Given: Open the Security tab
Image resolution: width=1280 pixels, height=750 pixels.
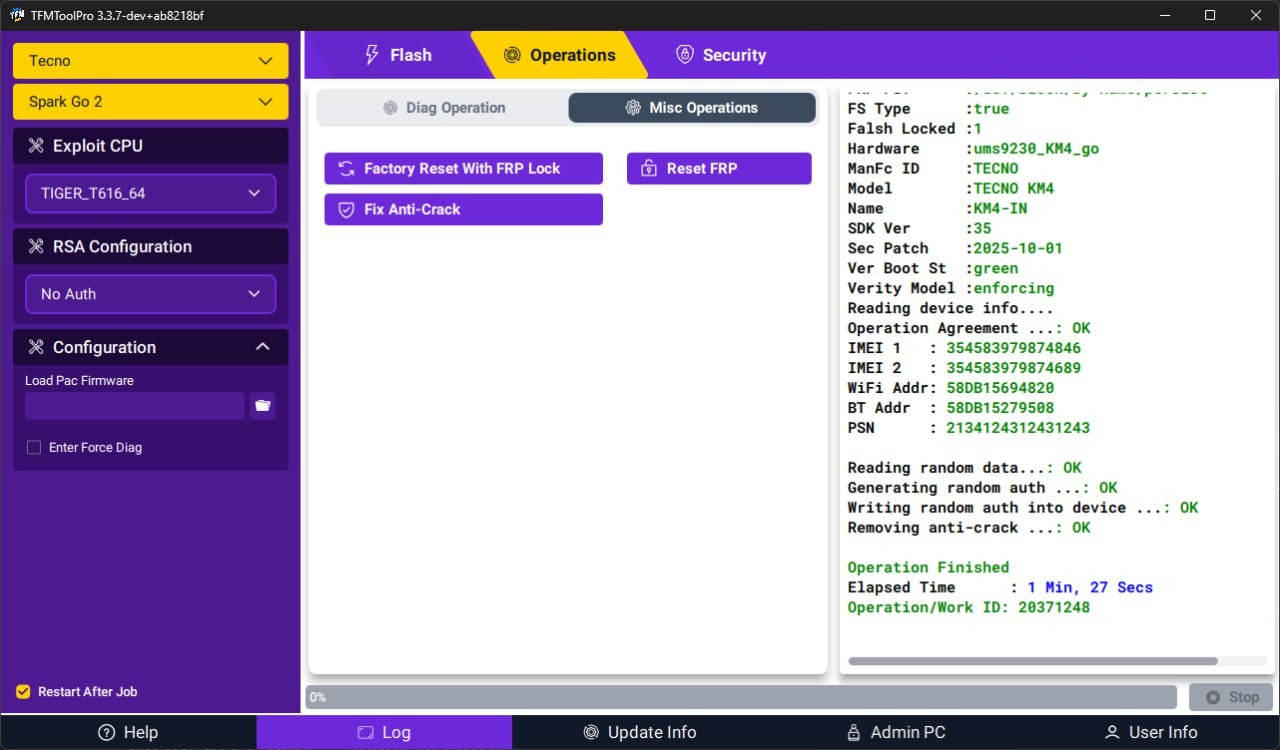Looking at the screenshot, I should click(721, 55).
